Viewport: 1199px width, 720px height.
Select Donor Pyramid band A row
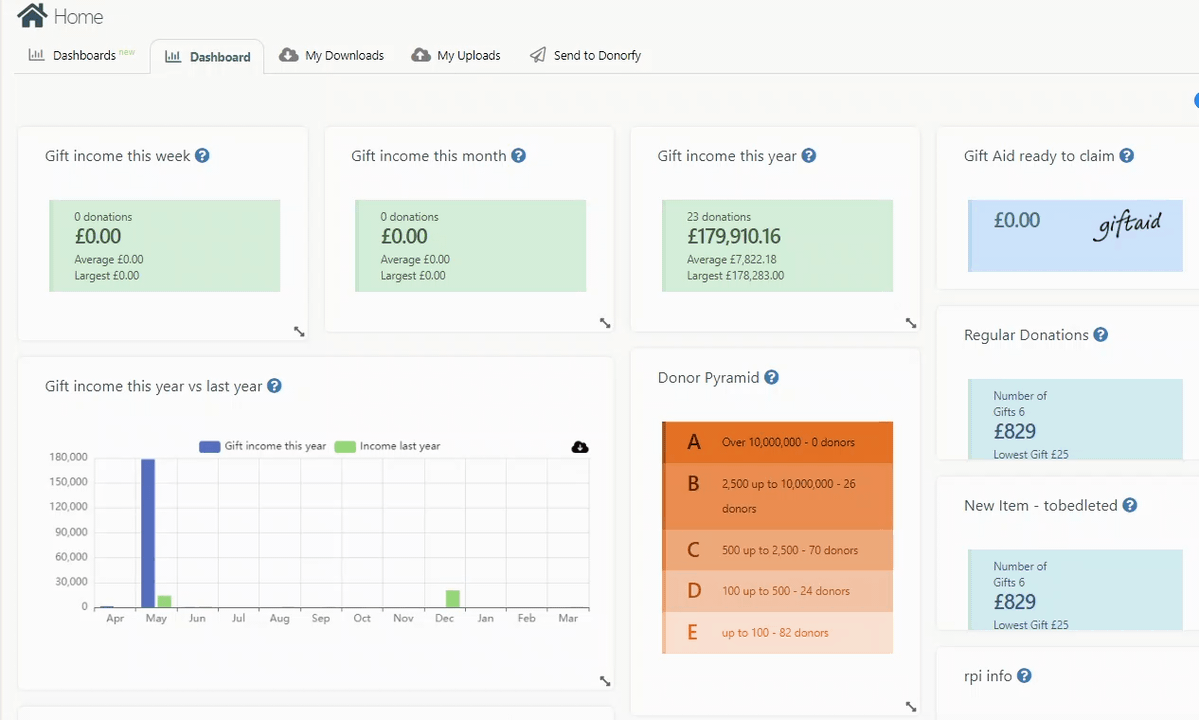point(778,442)
